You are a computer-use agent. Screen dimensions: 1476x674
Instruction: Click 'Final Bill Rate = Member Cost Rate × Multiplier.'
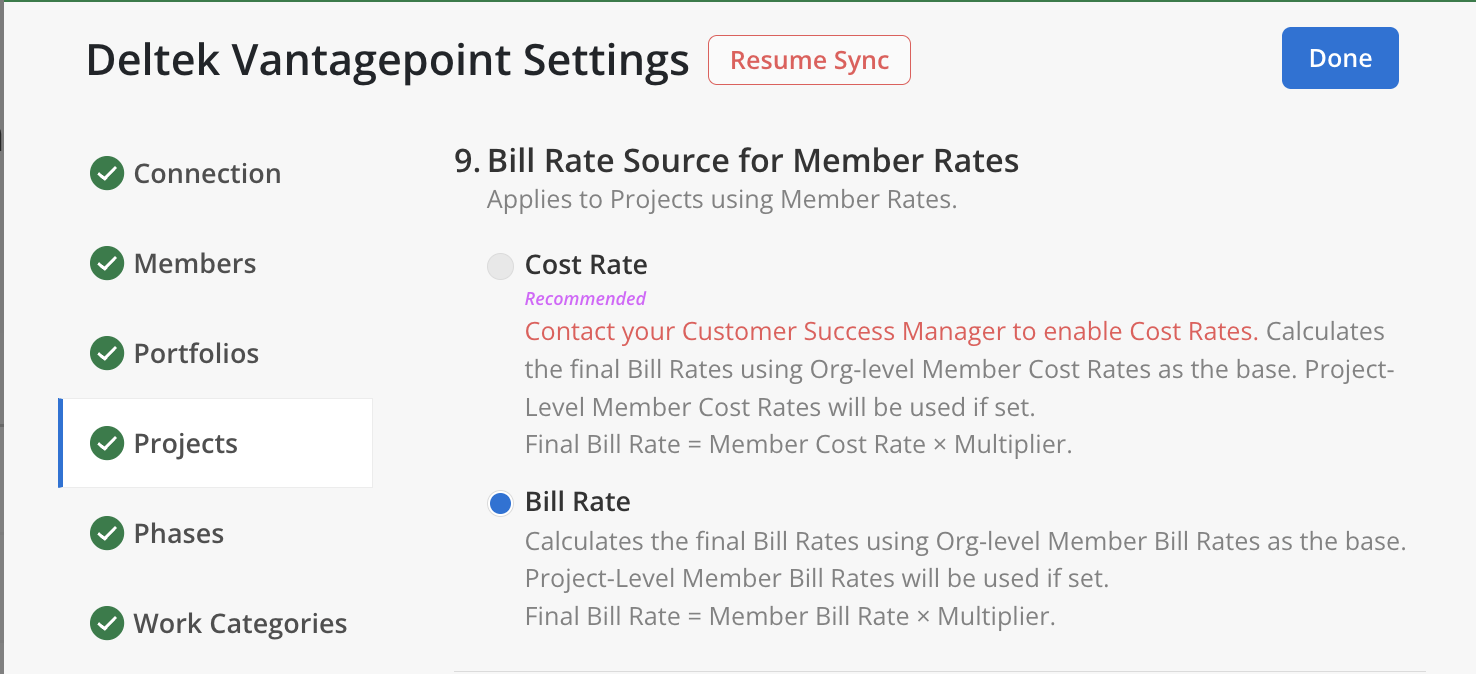pos(798,444)
